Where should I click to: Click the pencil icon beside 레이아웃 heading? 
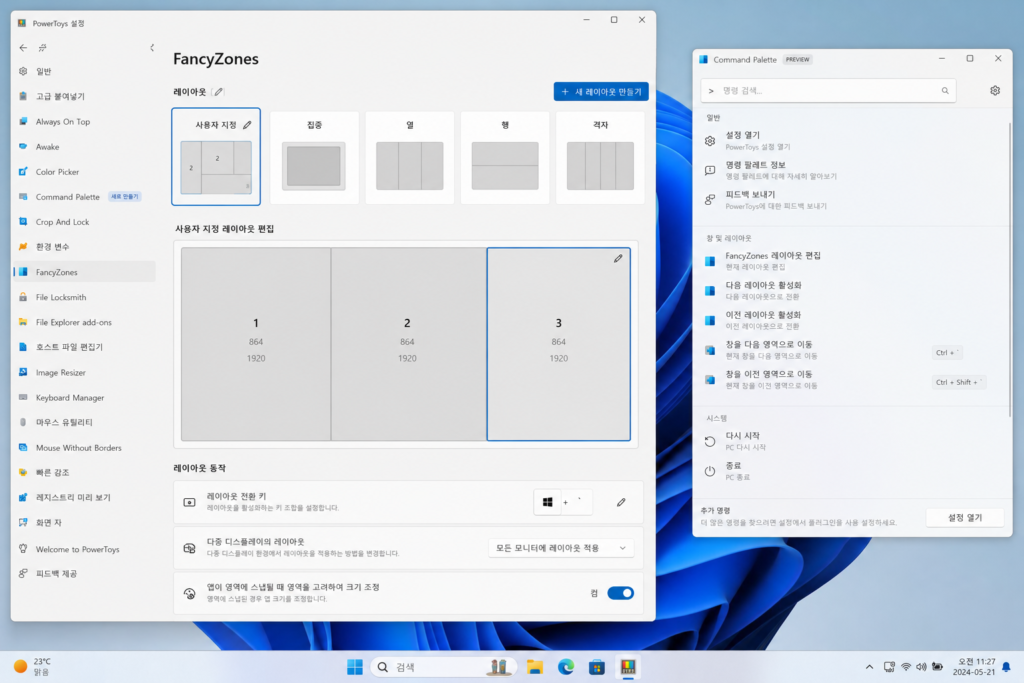tap(219, 92)
